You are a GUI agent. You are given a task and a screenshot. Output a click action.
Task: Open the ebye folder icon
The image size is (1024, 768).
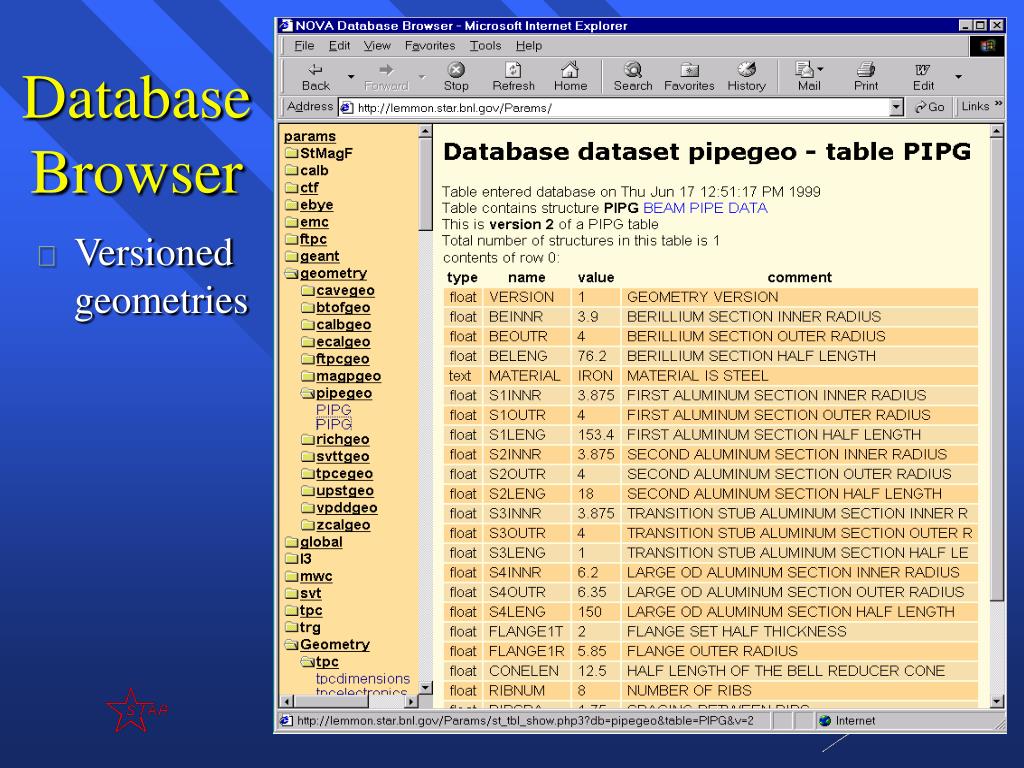point(291,205)
